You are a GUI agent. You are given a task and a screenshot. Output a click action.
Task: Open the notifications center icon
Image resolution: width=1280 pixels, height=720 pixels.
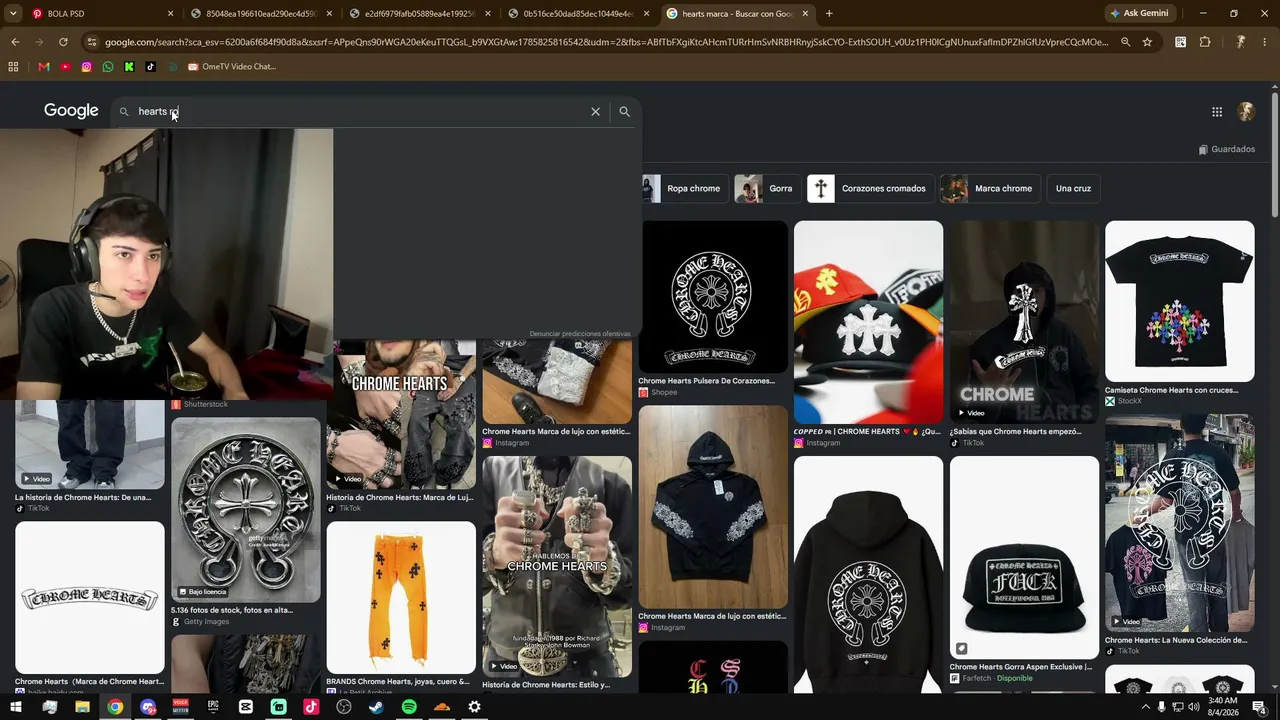click(x=1259, y=707)
